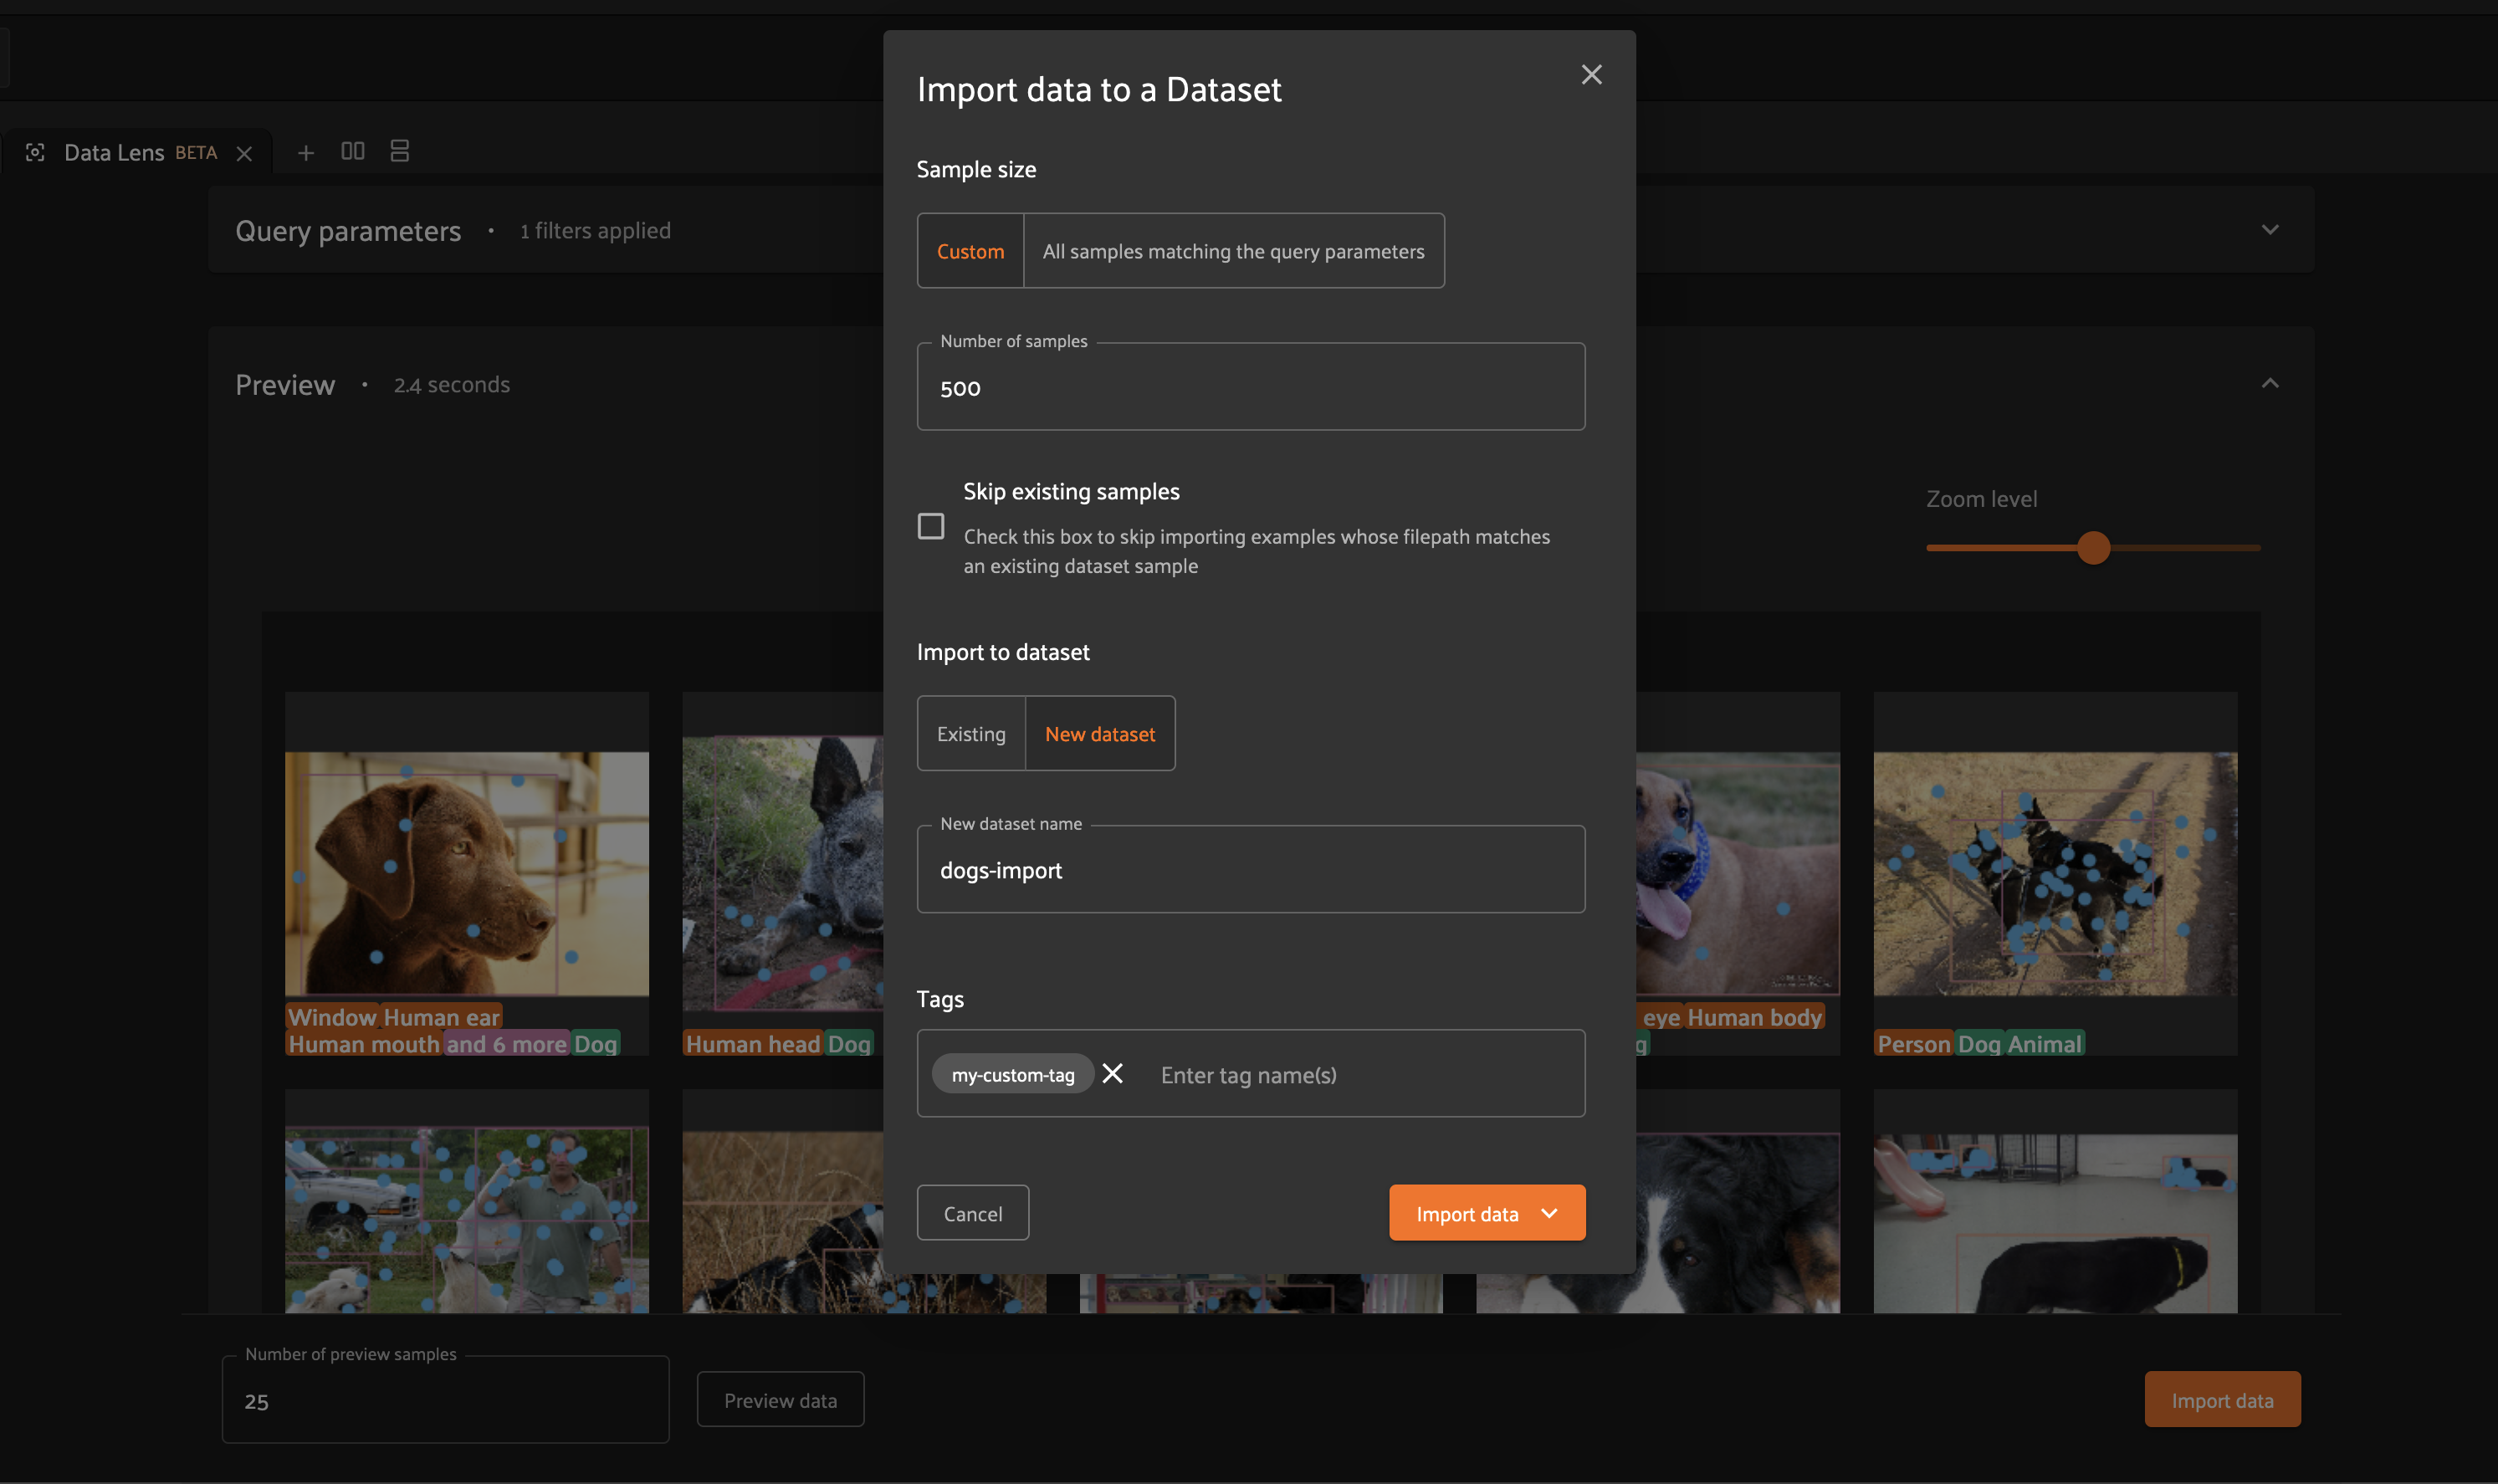
Task: Click the New dataset name field
Action: [x=1250, y=869]
